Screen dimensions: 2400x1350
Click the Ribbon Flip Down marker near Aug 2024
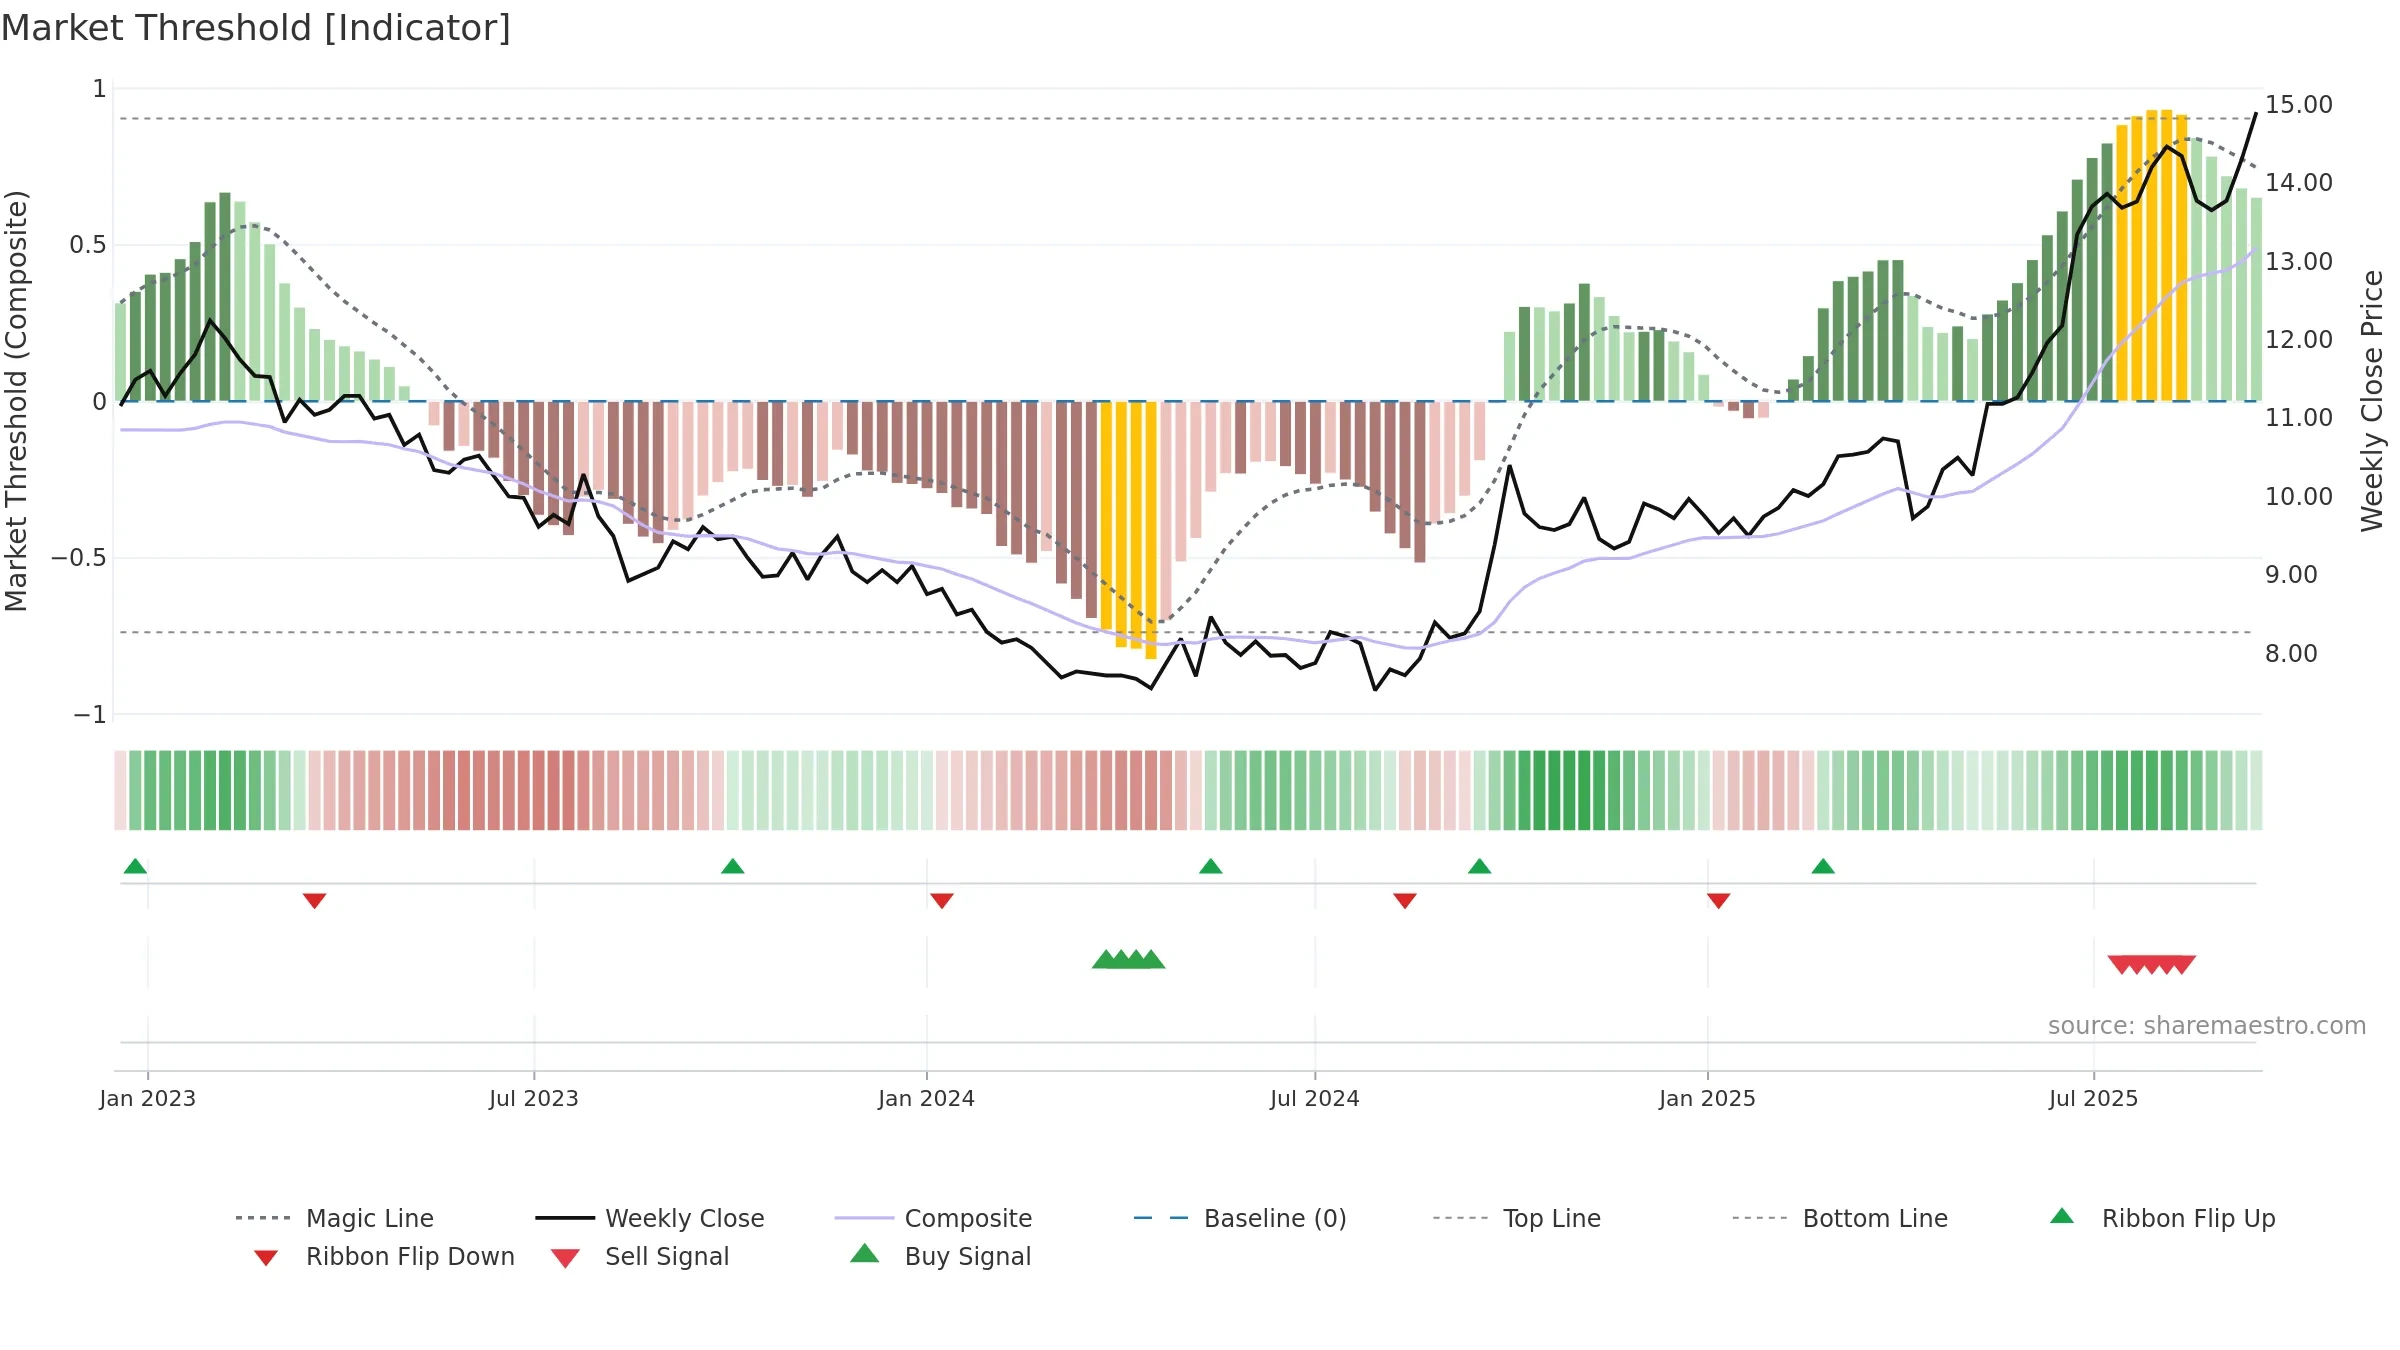coord(1404,901)
